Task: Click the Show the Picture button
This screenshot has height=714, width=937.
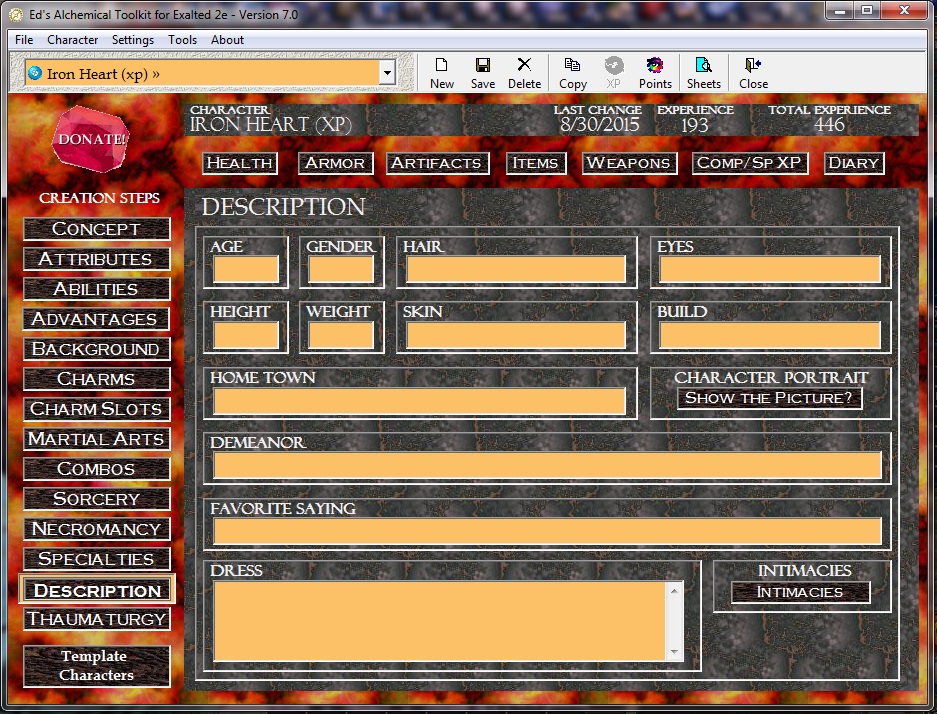Action: pyautogui.click(x=769, y=399)
